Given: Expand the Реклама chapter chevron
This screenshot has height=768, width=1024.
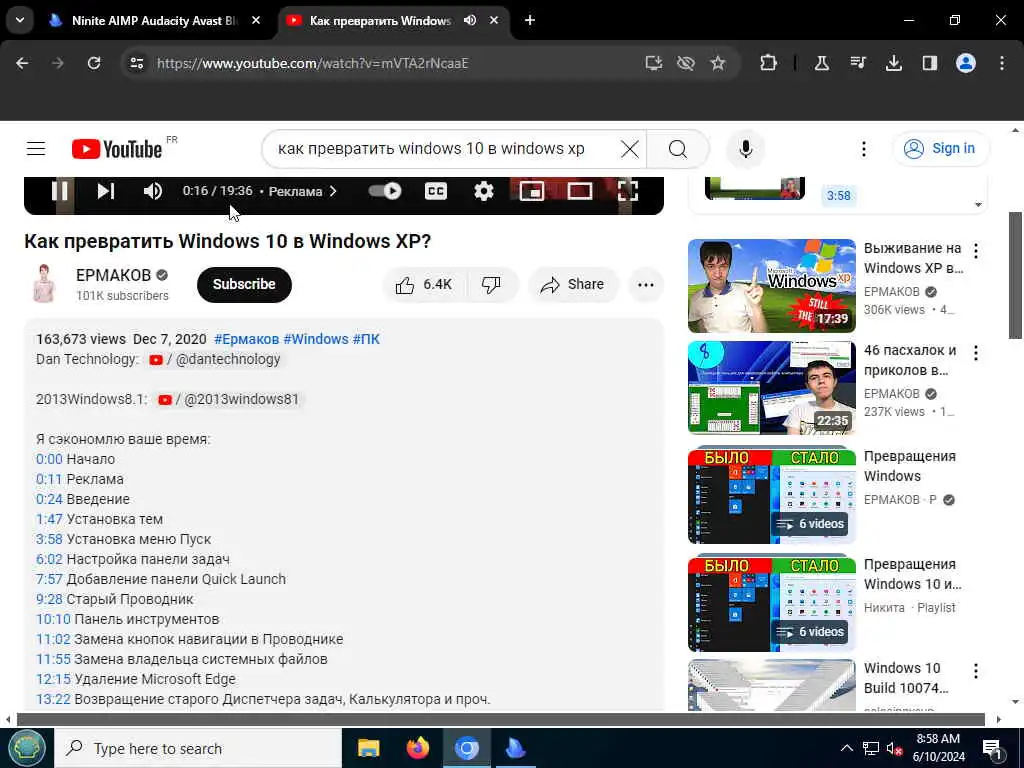Looking at the screenshot, I should pos(333,191).
